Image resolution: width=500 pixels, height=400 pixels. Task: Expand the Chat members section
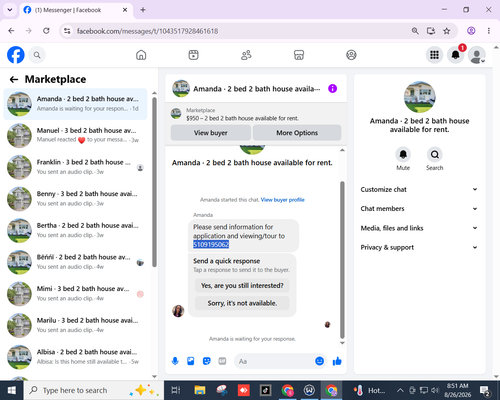pos(419,209)
